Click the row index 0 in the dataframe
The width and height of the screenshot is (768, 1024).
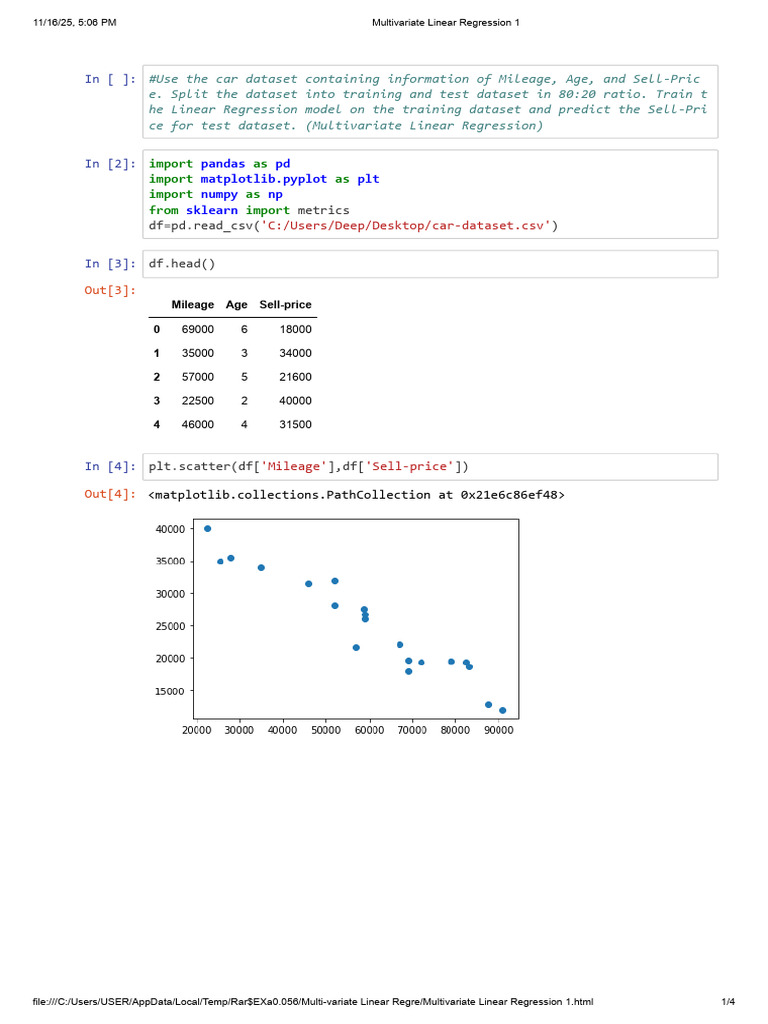(157, 330)
